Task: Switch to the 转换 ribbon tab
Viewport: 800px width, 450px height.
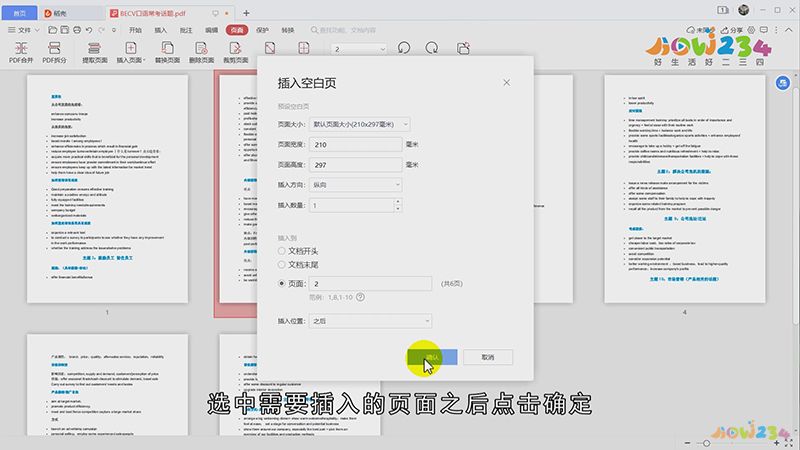Action: tap(288, 30)
